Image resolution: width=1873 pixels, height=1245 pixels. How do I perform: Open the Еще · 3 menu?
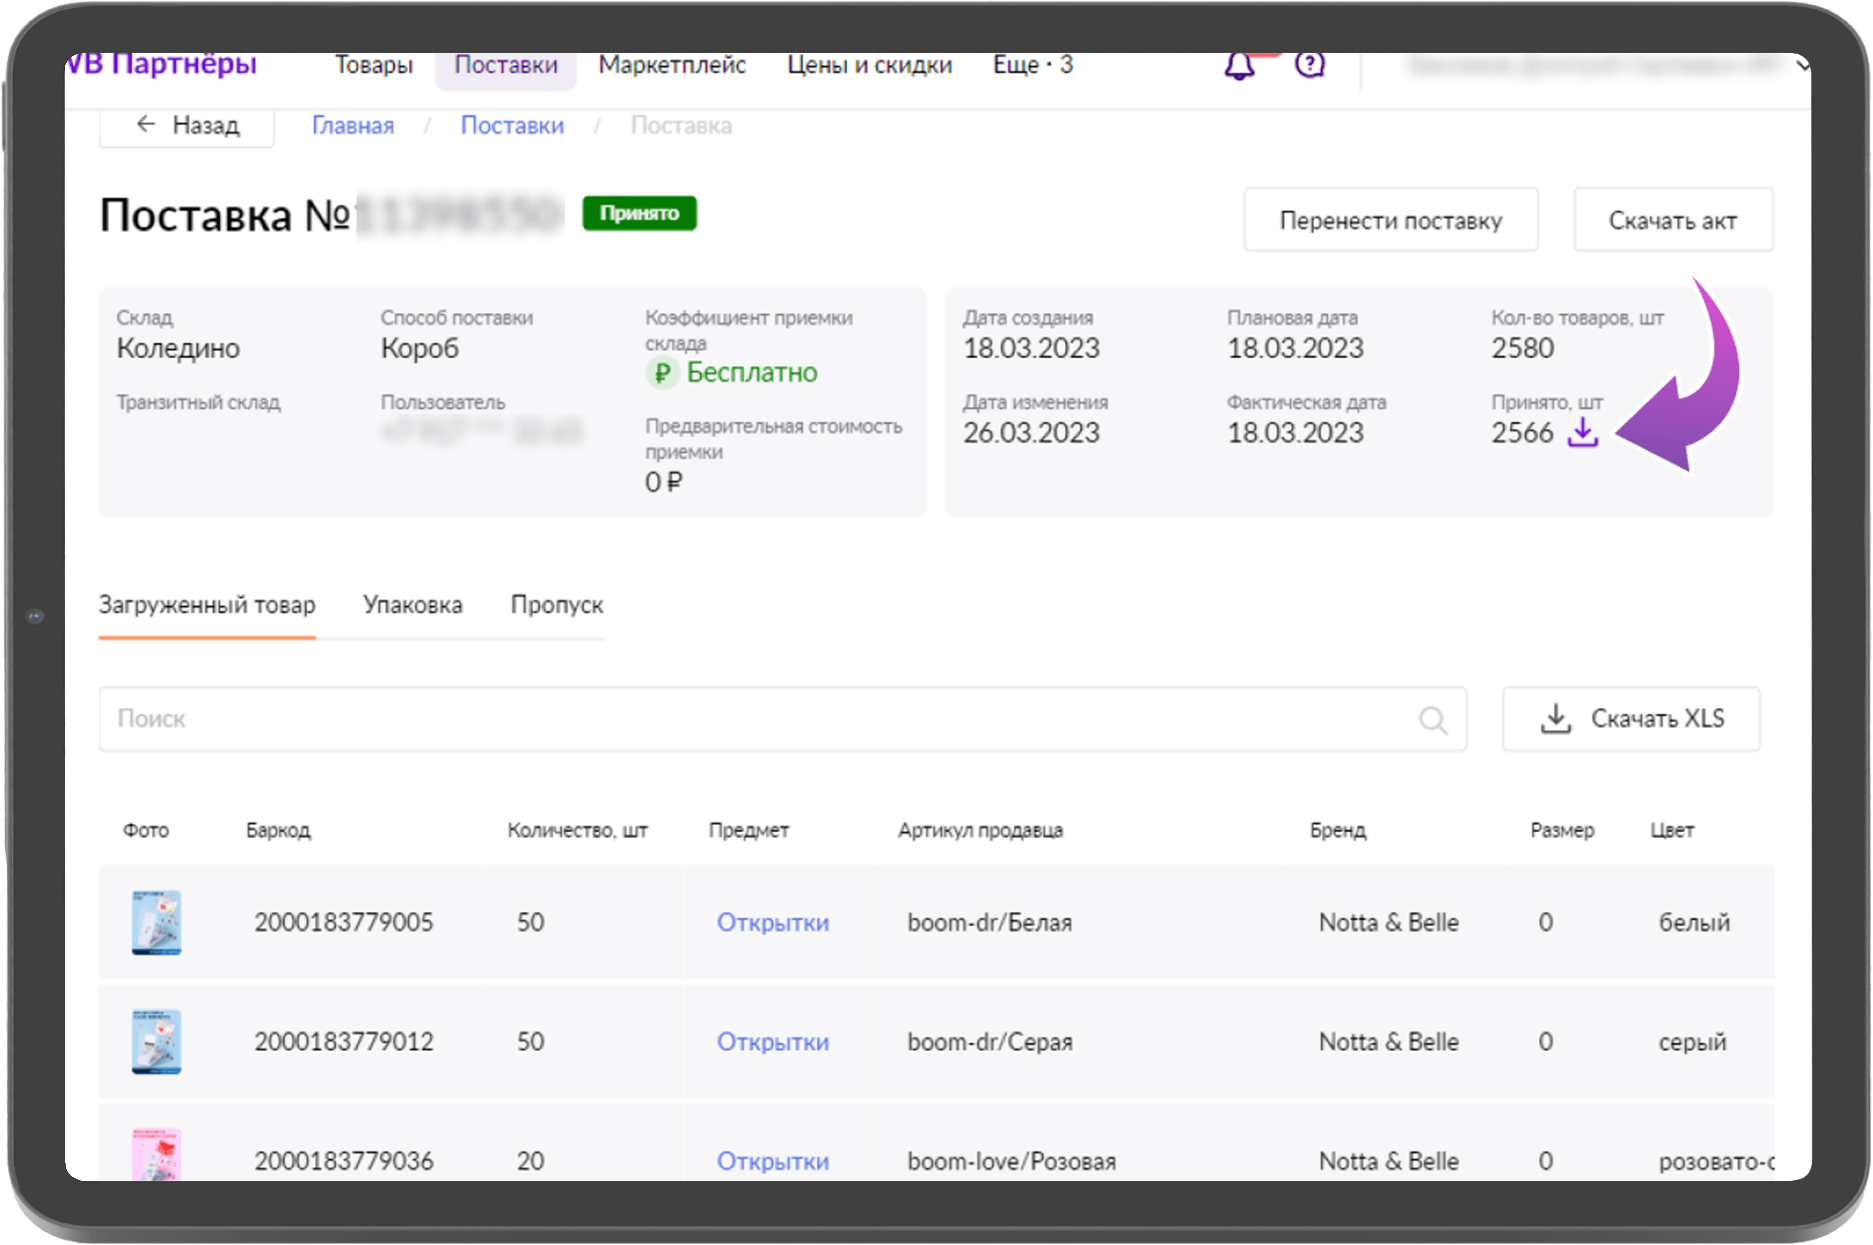1032,66
